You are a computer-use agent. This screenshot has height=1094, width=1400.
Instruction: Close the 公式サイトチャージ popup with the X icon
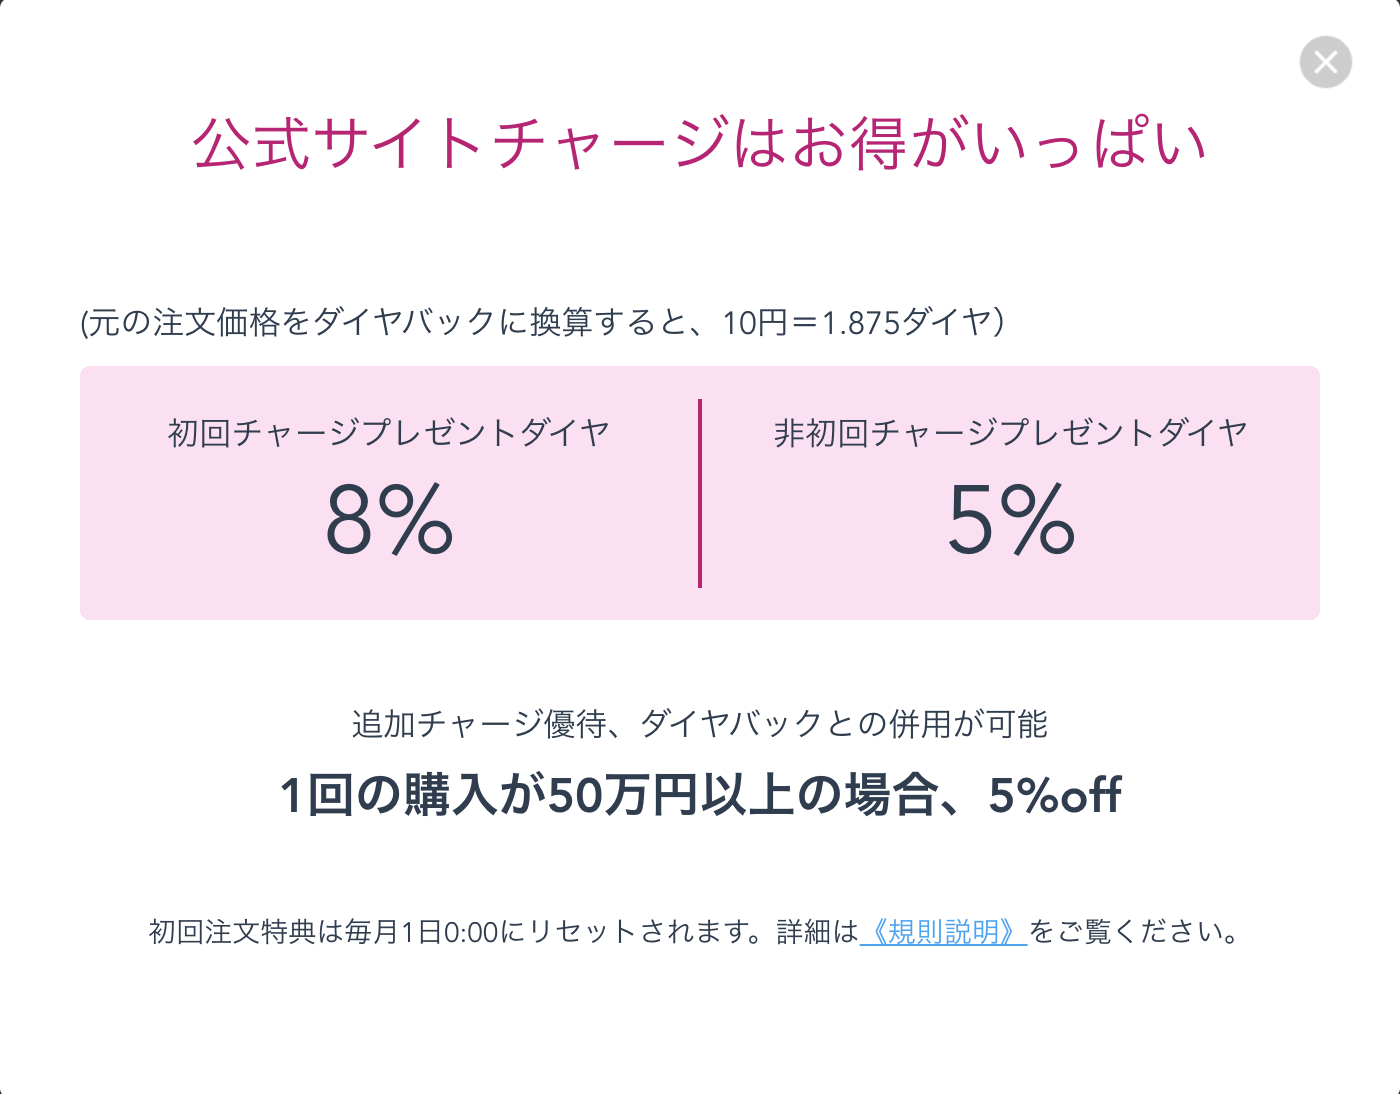click(1326, 62)
